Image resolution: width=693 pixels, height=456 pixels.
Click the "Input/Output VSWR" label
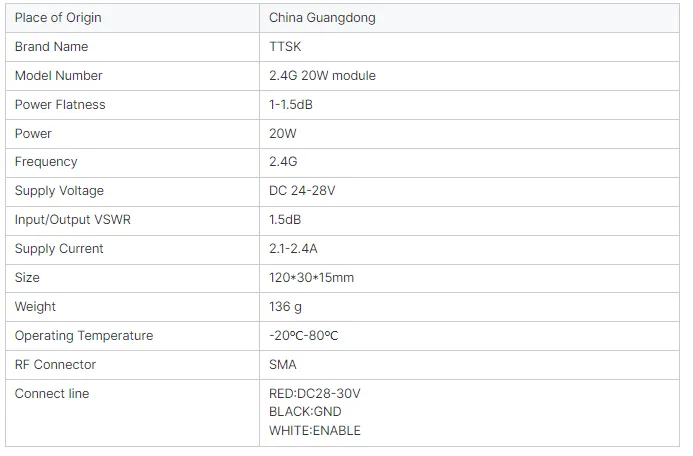[73, 220]
